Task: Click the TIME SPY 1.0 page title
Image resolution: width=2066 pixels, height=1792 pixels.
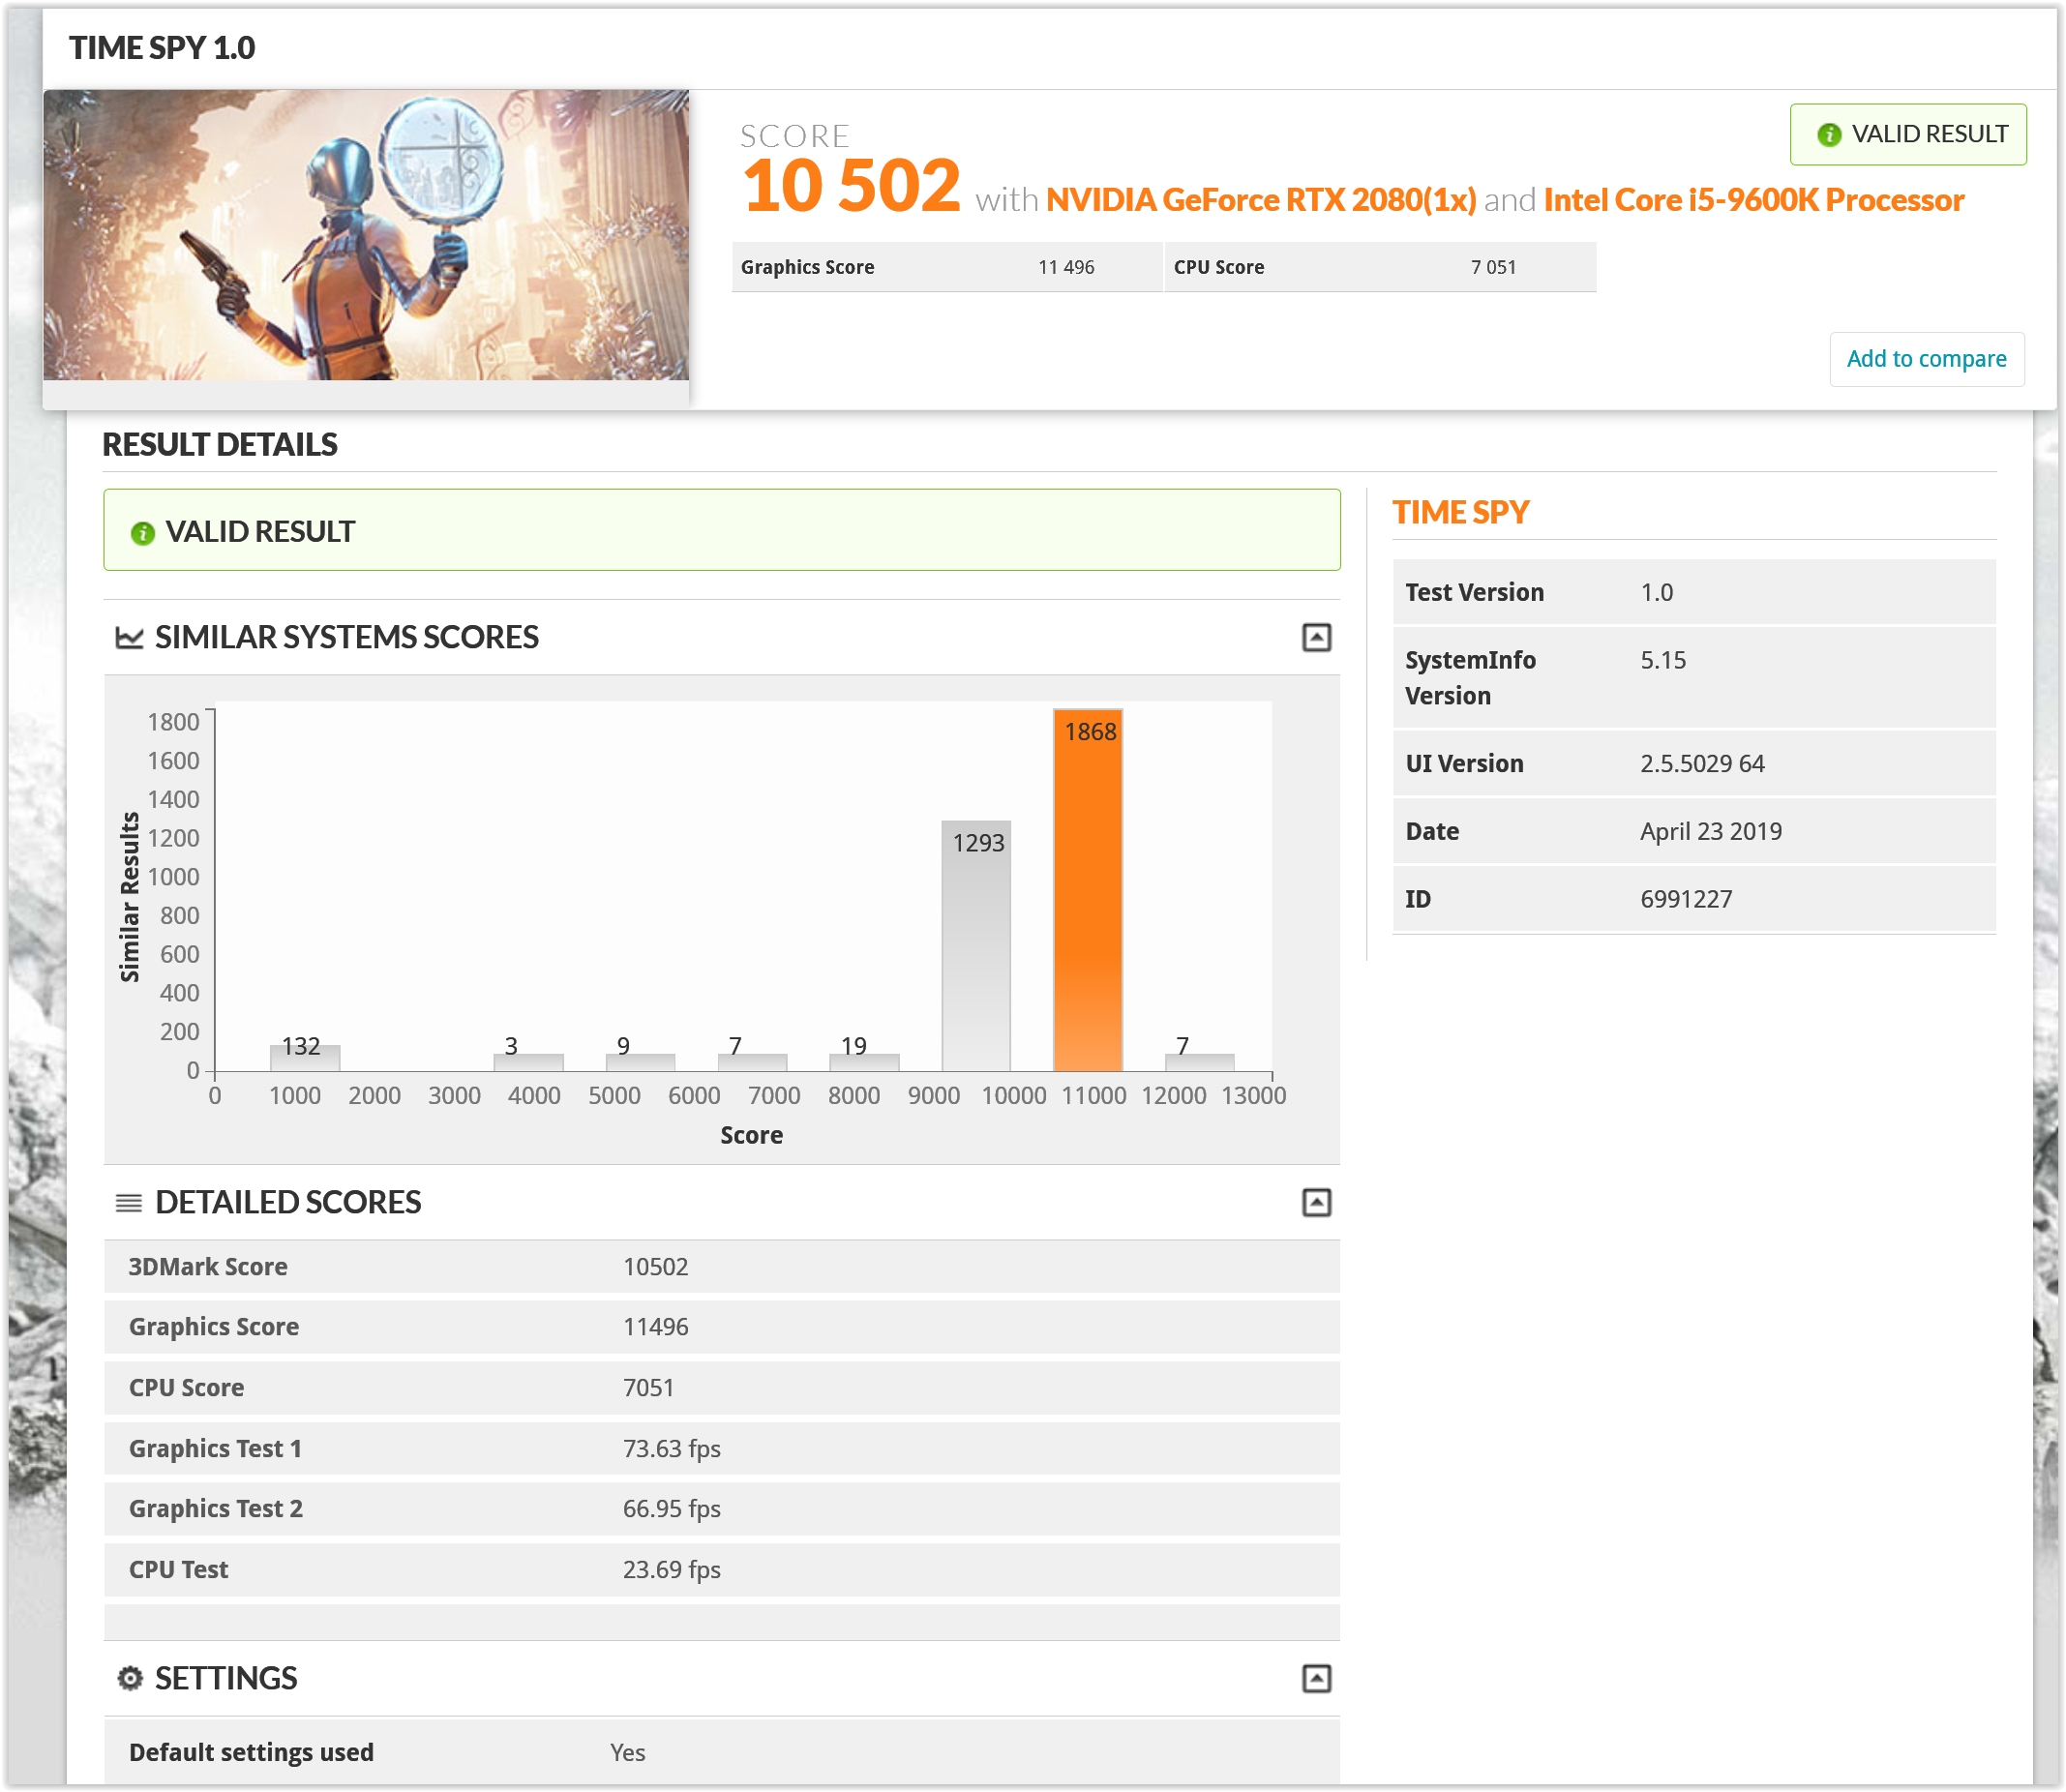Action: tap(162, 48)
